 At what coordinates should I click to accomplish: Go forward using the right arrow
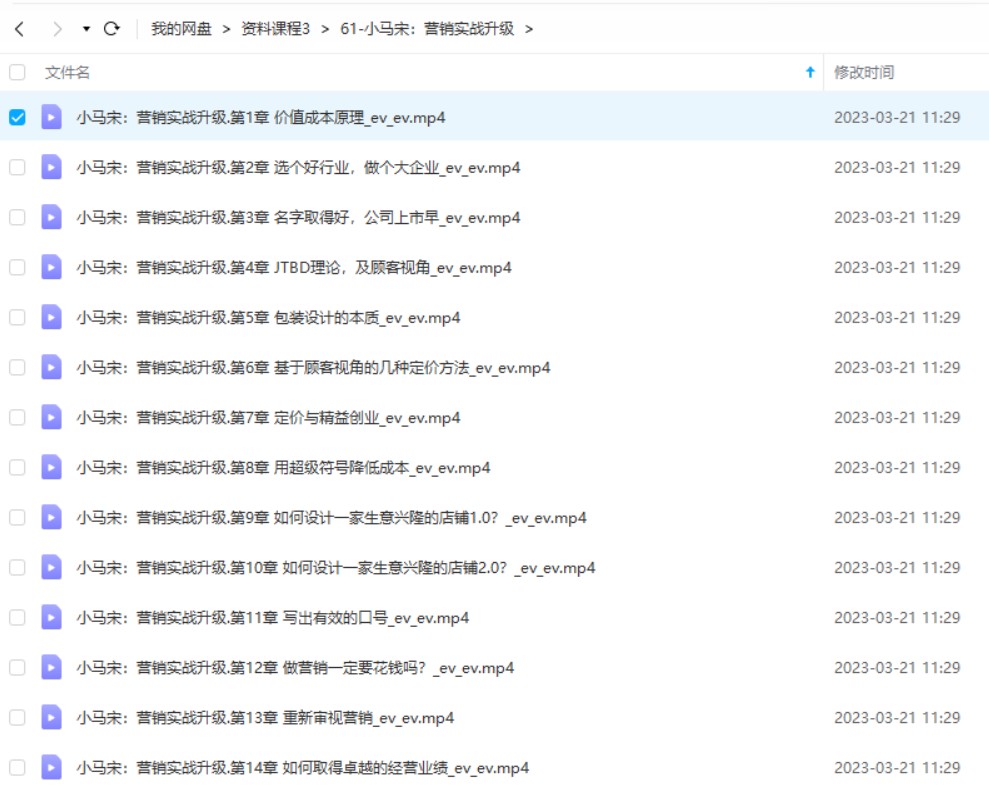(x=57, y=29)
